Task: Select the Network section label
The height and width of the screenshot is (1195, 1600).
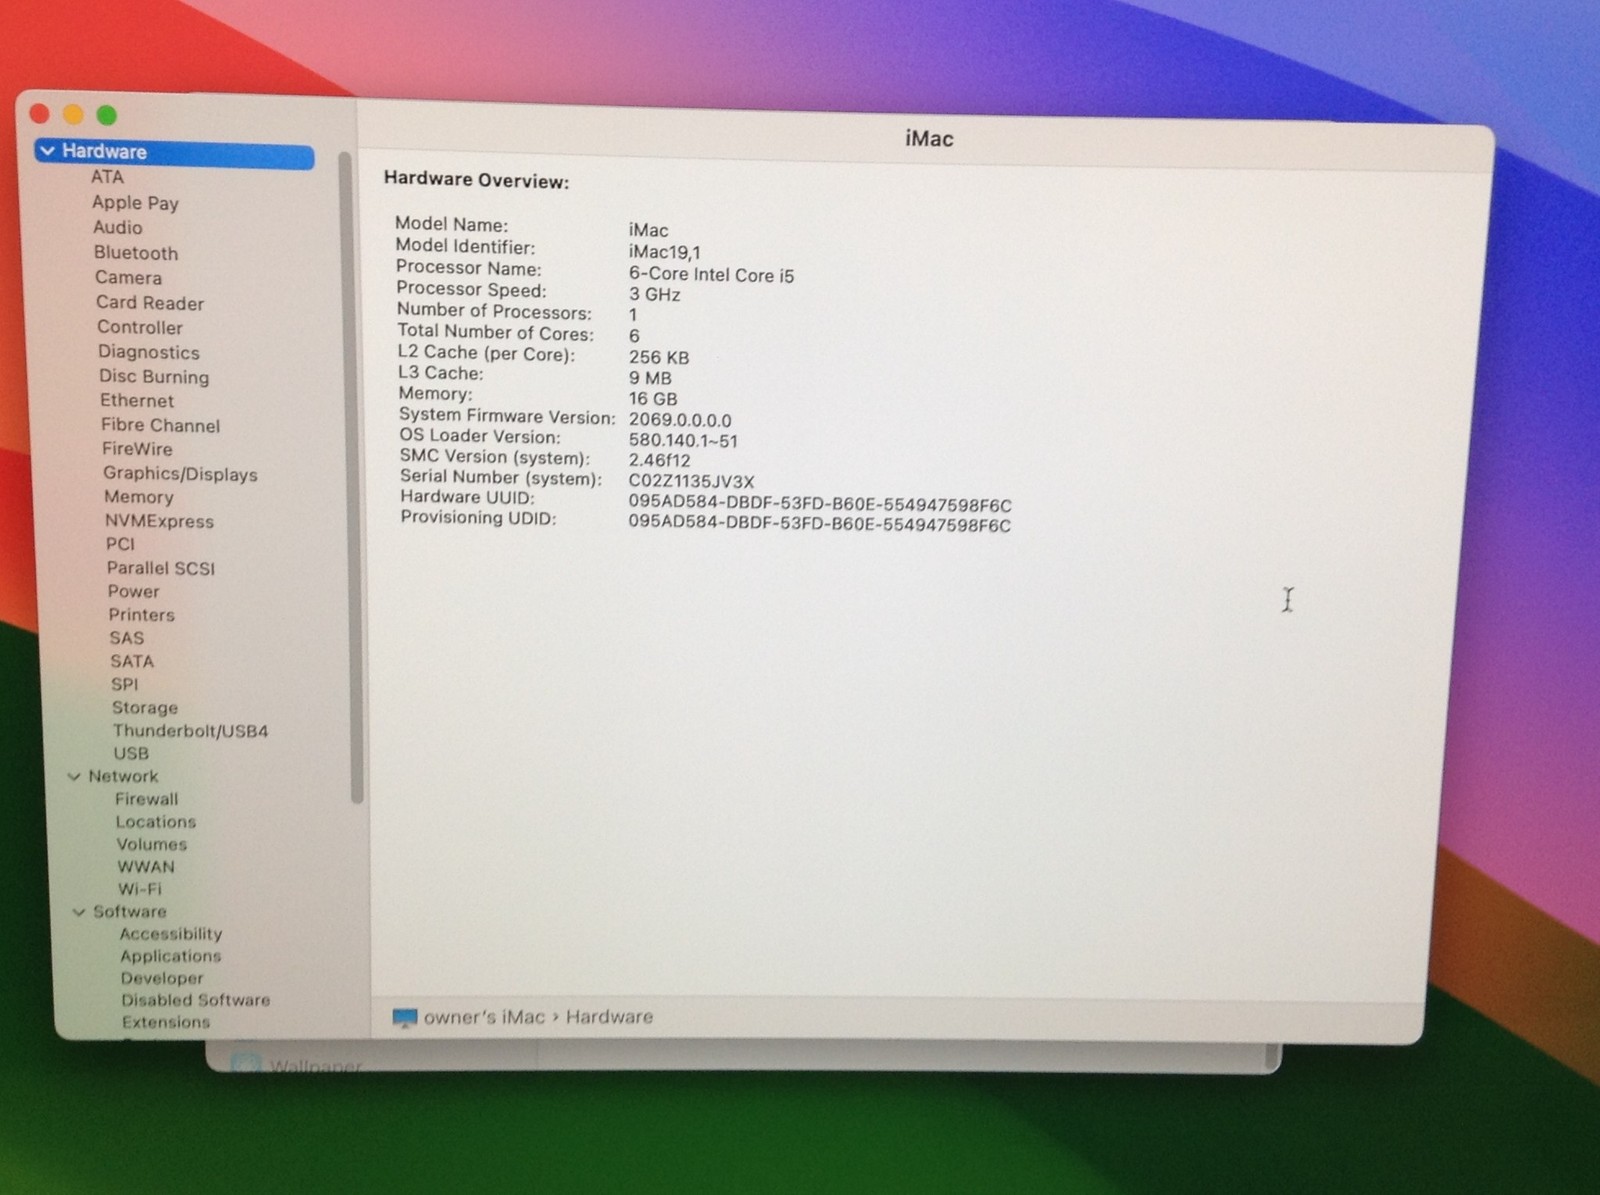Action: tap(123, 776)
